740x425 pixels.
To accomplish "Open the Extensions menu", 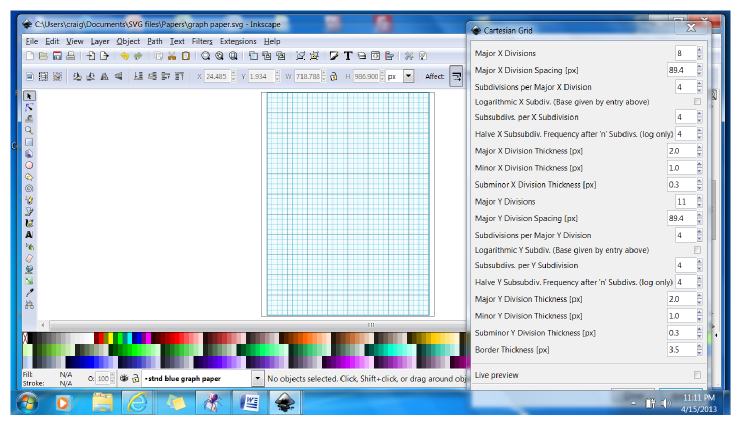I will (238, 42).
